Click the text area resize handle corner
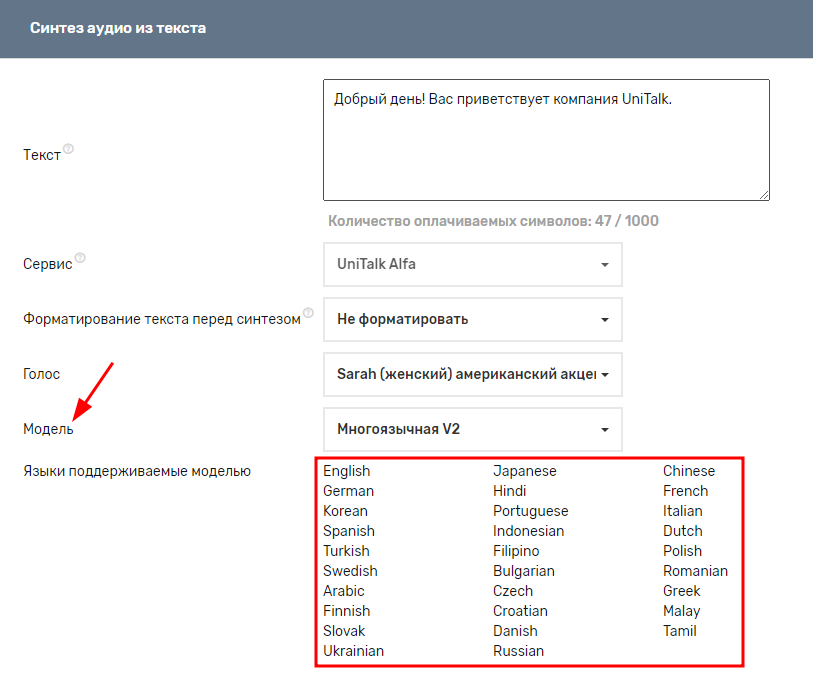The image size is (813, 673). (764, 195)
